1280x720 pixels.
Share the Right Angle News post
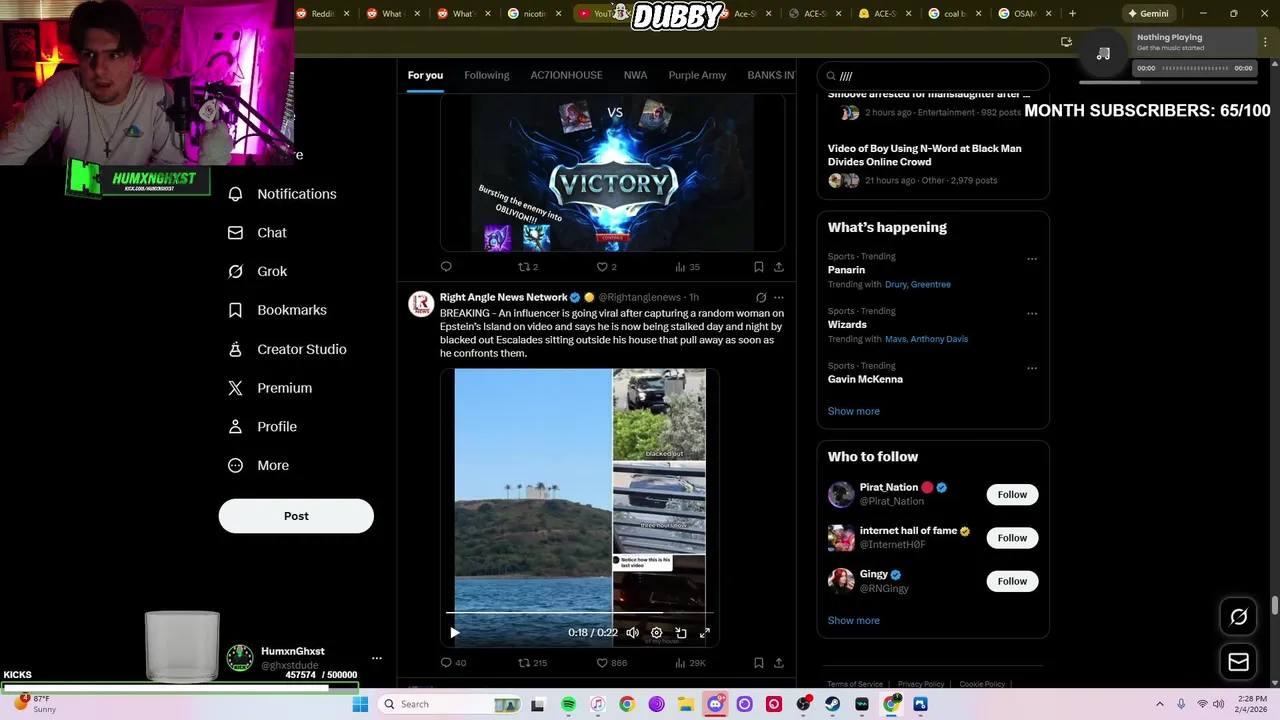click(x=779, y=662)
